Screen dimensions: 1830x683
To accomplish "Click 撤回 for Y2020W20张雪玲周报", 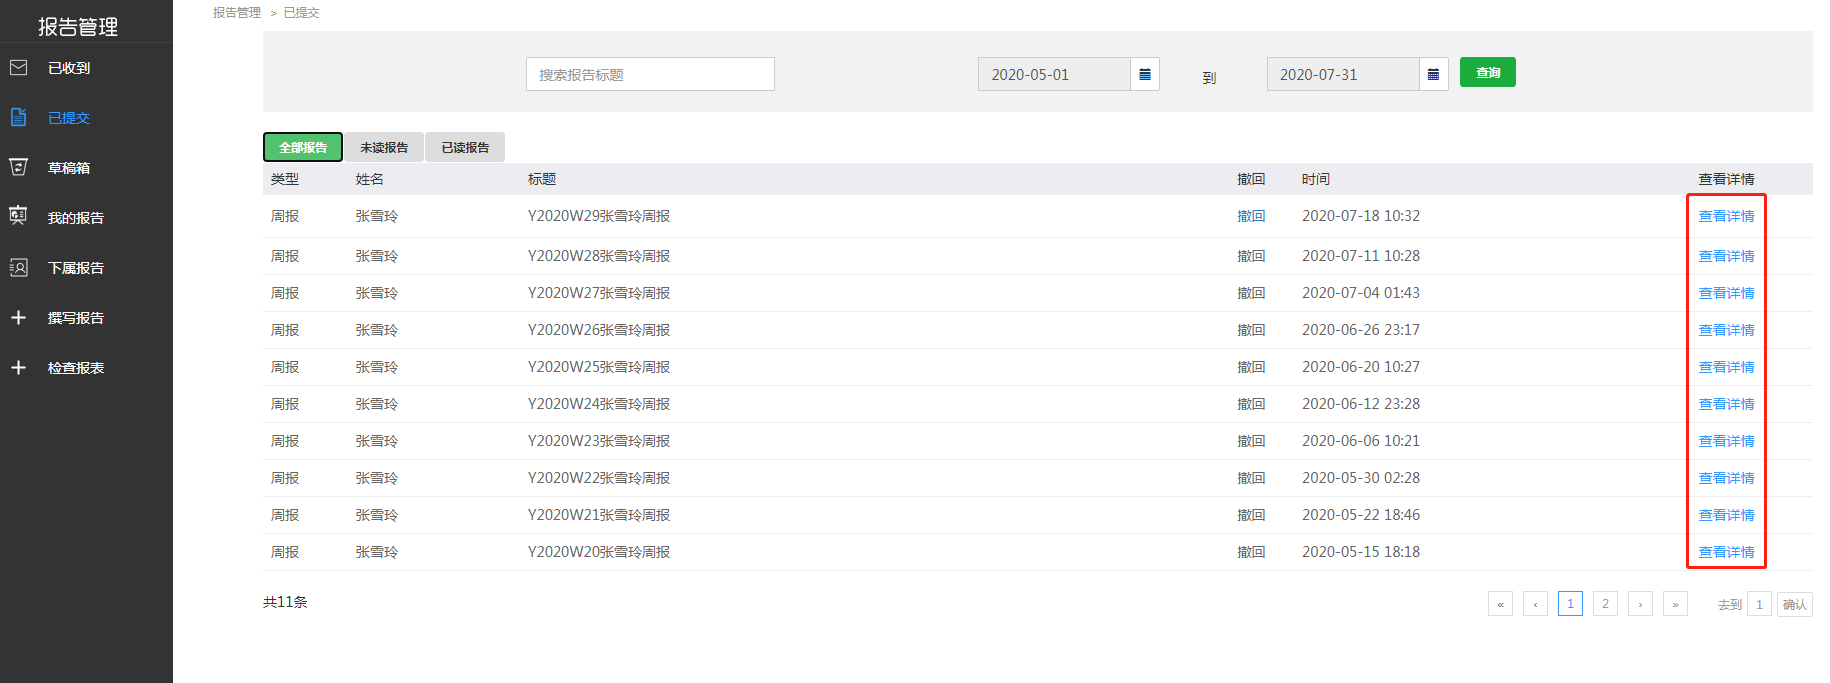I will pos(1251,552).
